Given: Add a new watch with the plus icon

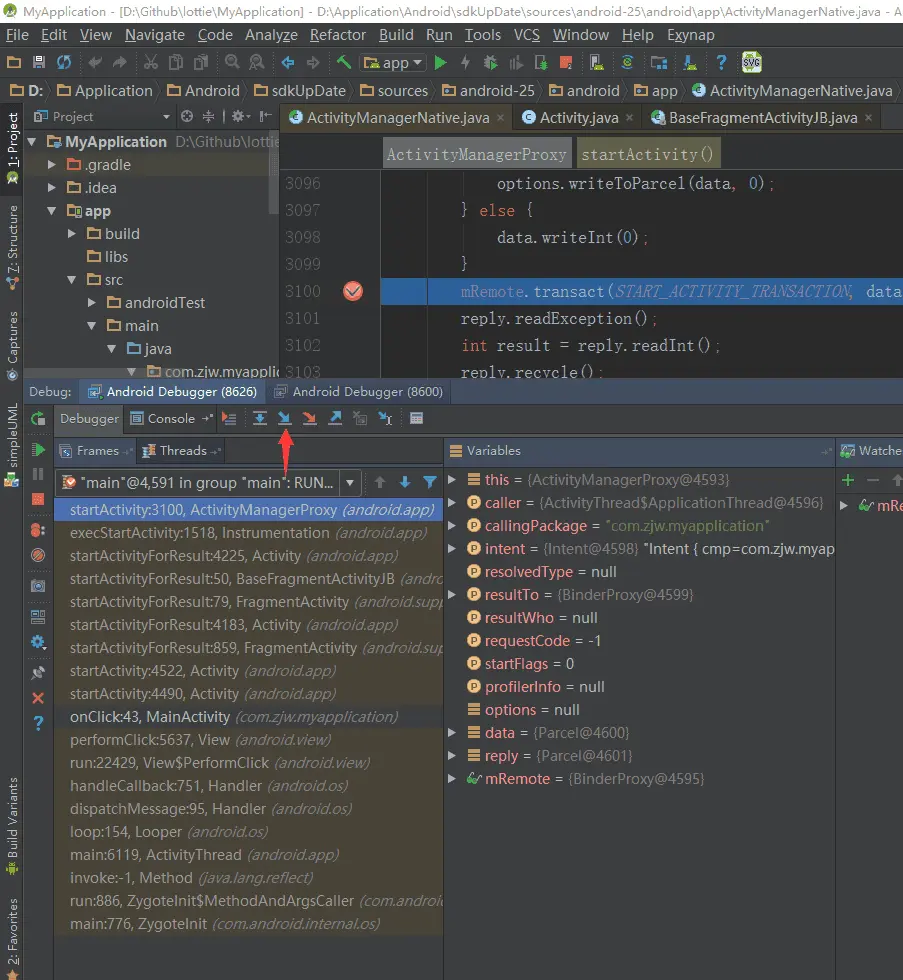Looking at the screenshot, I should pos(848,480).
